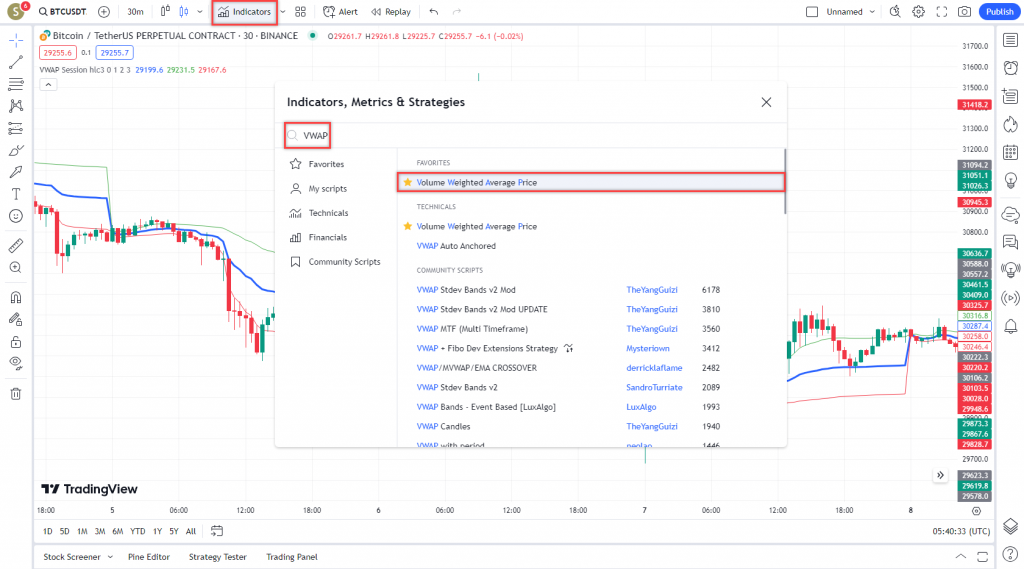The height and width of the screenshot is (569, 1024).
Task: Open the quick search icon
Action: tap(895, 12)
